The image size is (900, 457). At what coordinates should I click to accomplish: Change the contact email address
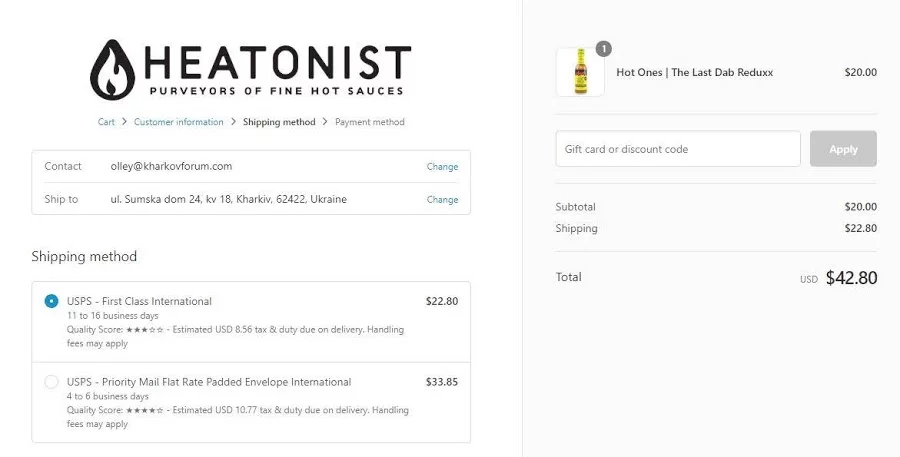442,167
